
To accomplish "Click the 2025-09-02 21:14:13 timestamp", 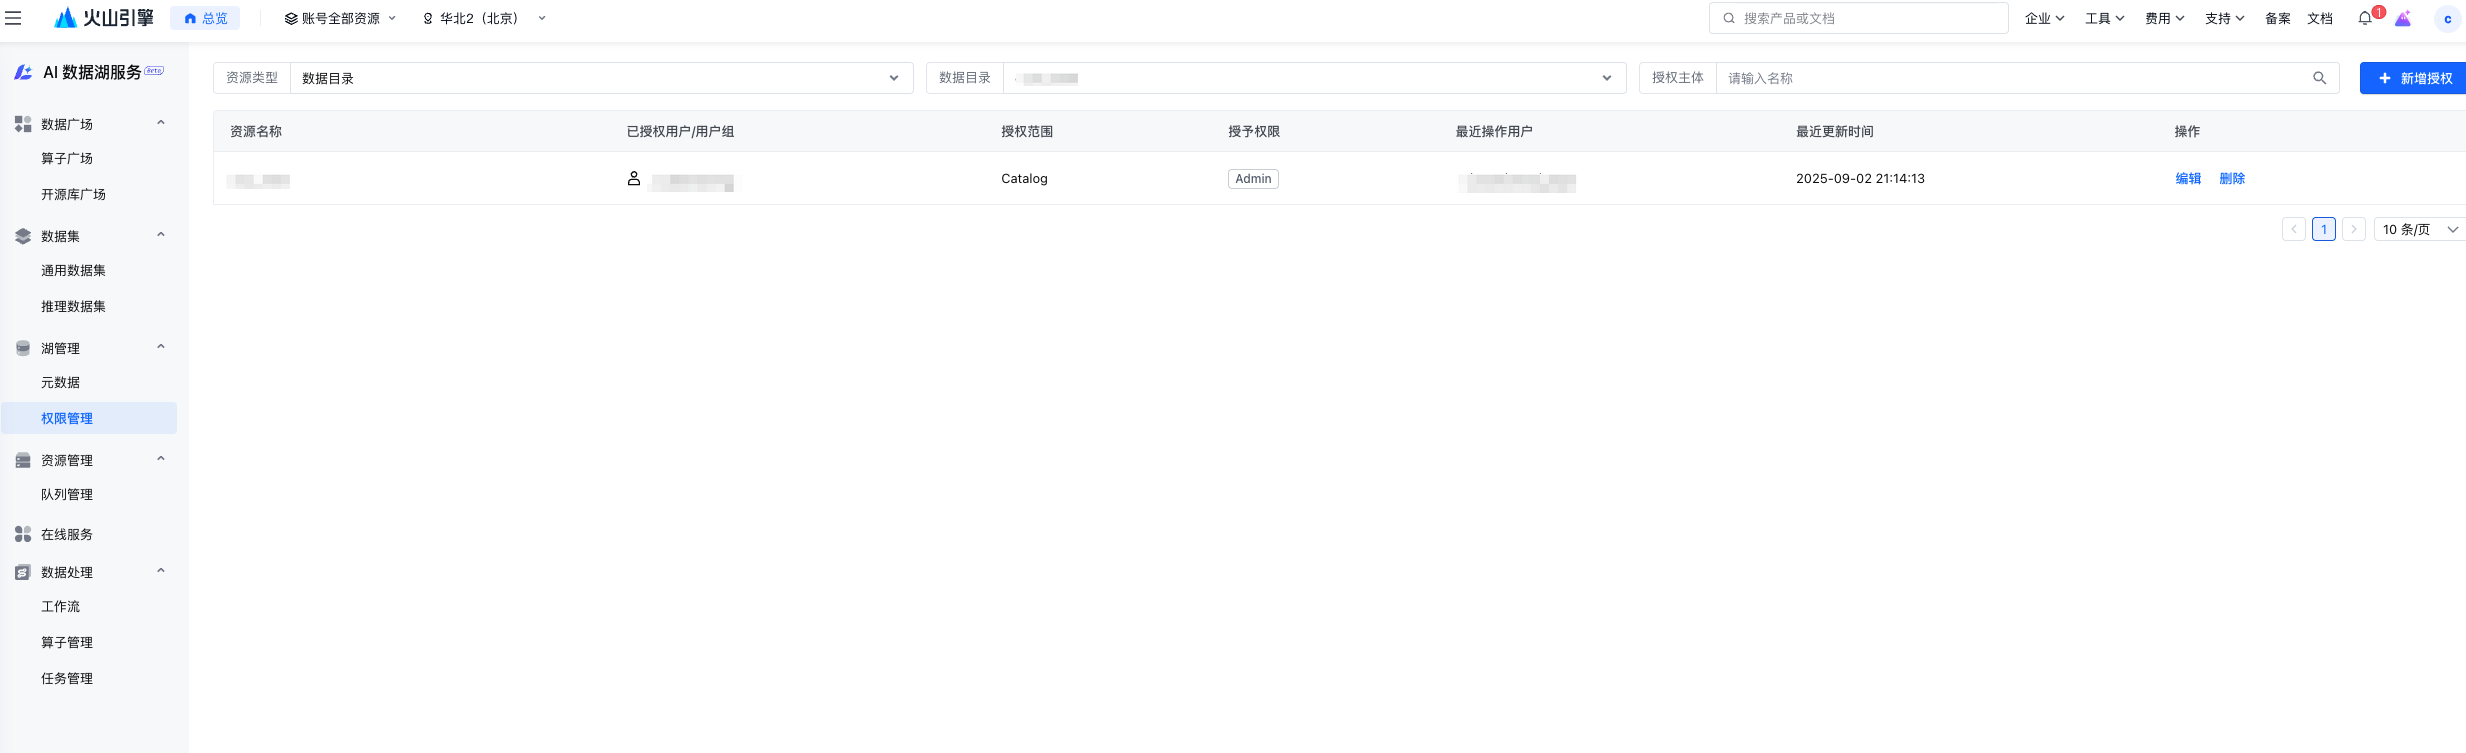I will (x=1860, y=178).
